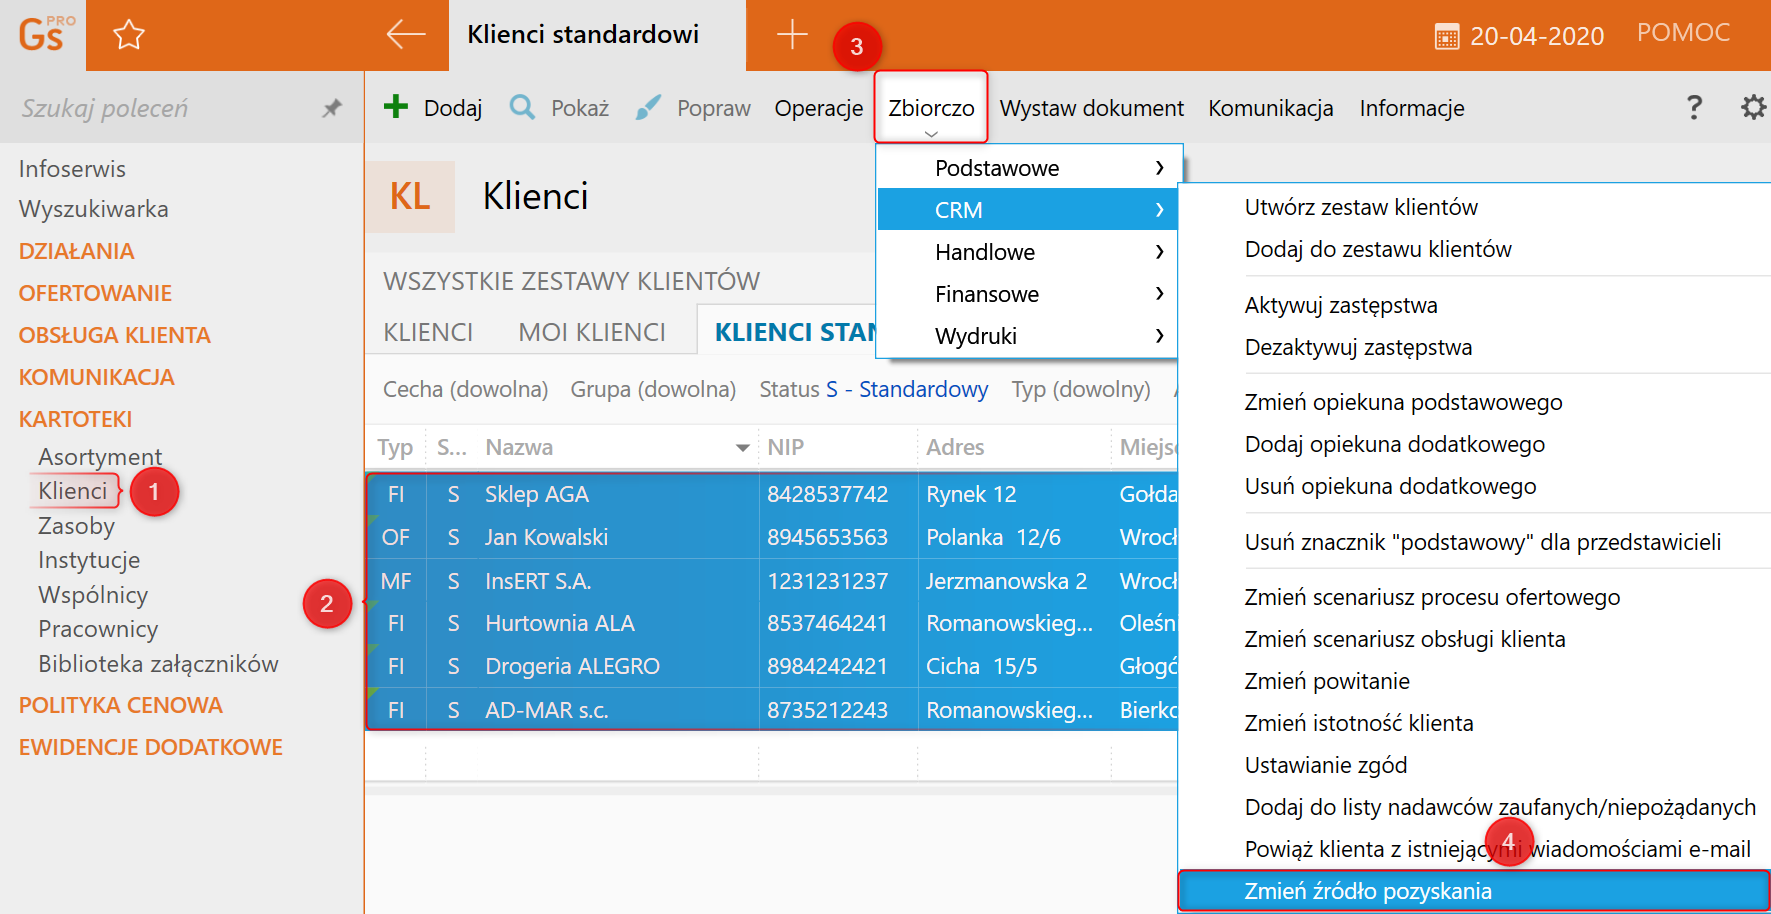This screenshot has width=1771, height=914.
Task: Choose Zmień istotność klienta
Action: (x=1359, y=723)
